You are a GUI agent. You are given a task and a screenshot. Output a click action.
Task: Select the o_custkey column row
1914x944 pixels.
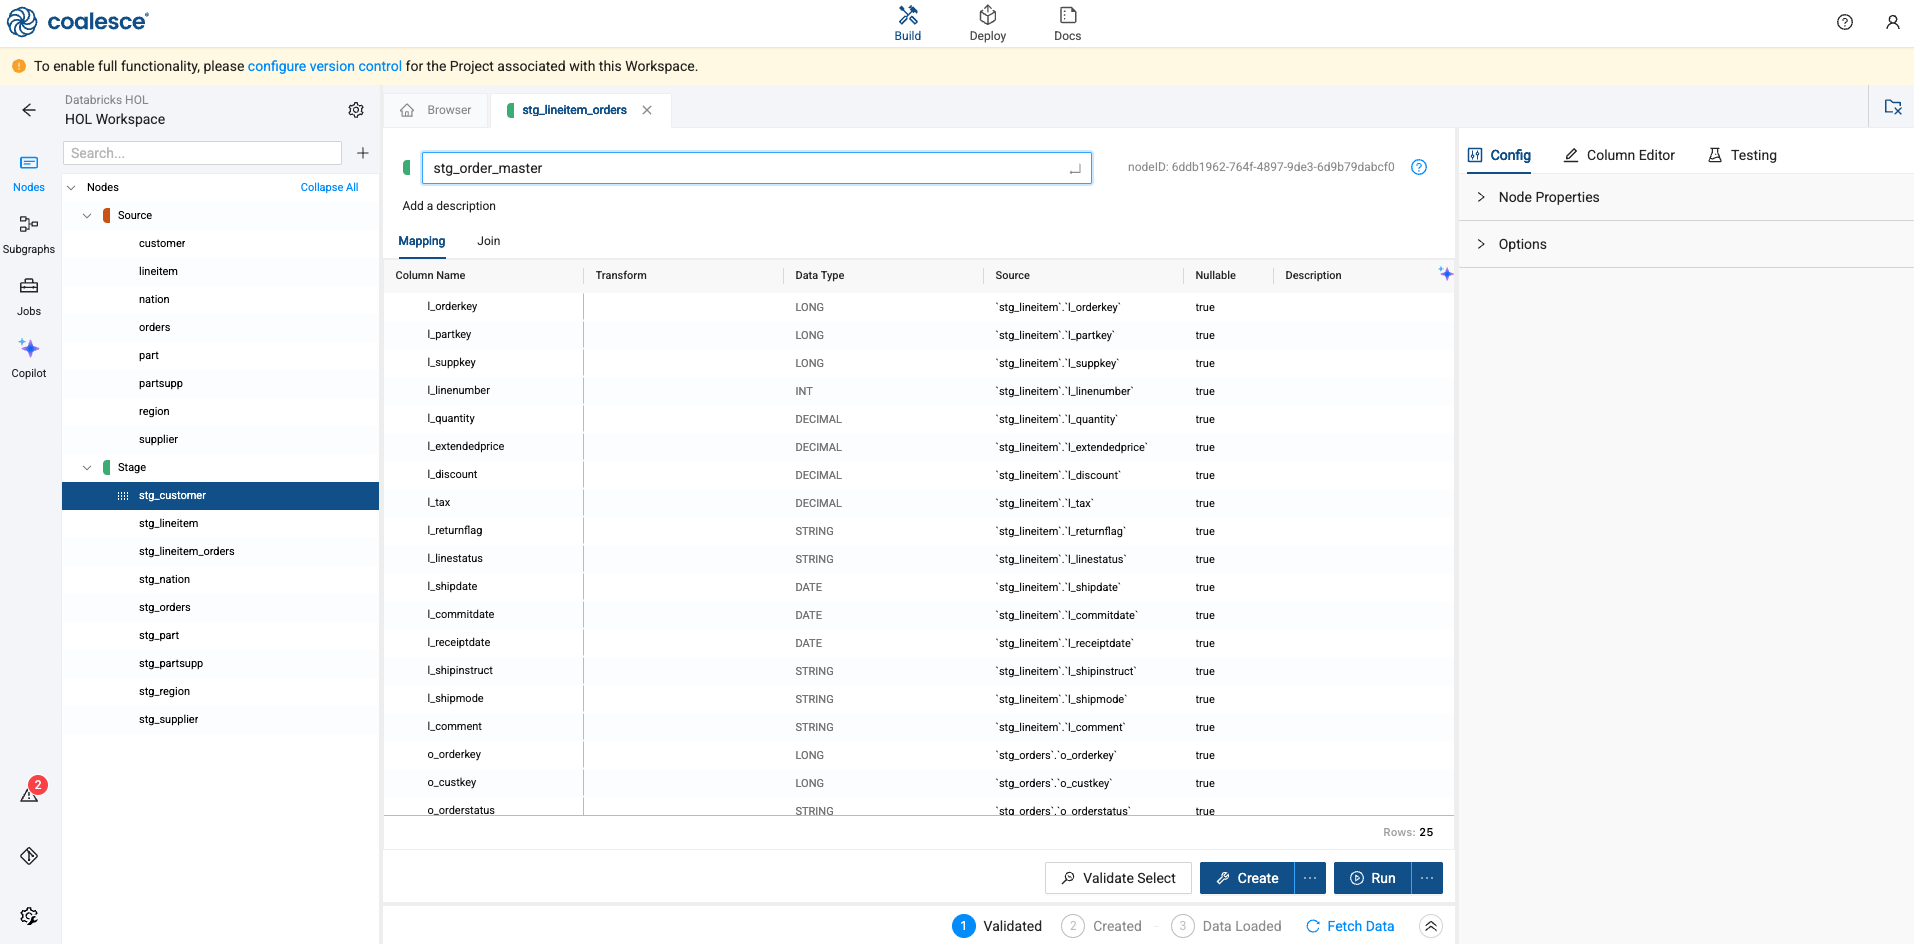pyautogui.click(x=918, y=783)
